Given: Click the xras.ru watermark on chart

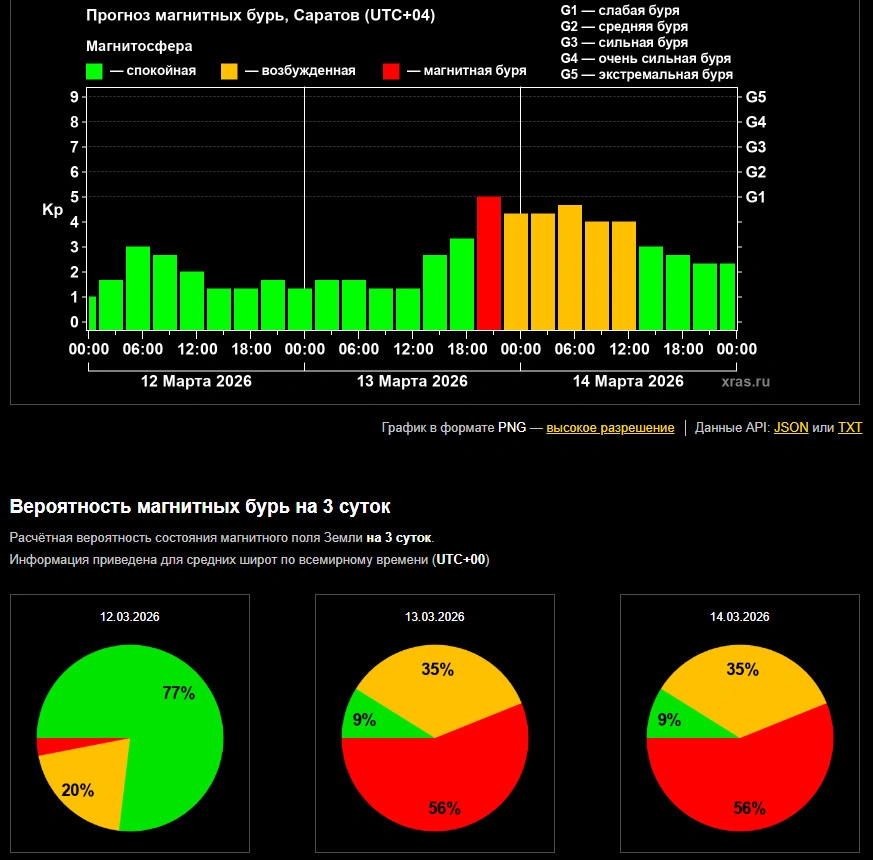Looking at the screenshot, I should tap(746, 381).
